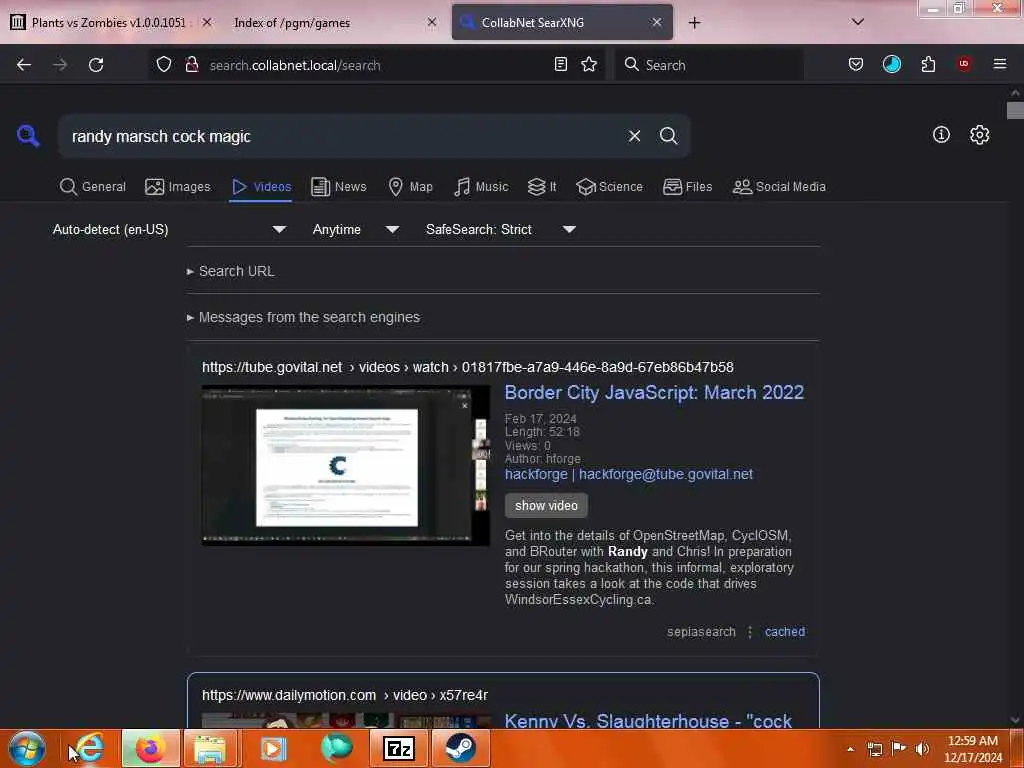Select the News search category

tap(339, 187)
